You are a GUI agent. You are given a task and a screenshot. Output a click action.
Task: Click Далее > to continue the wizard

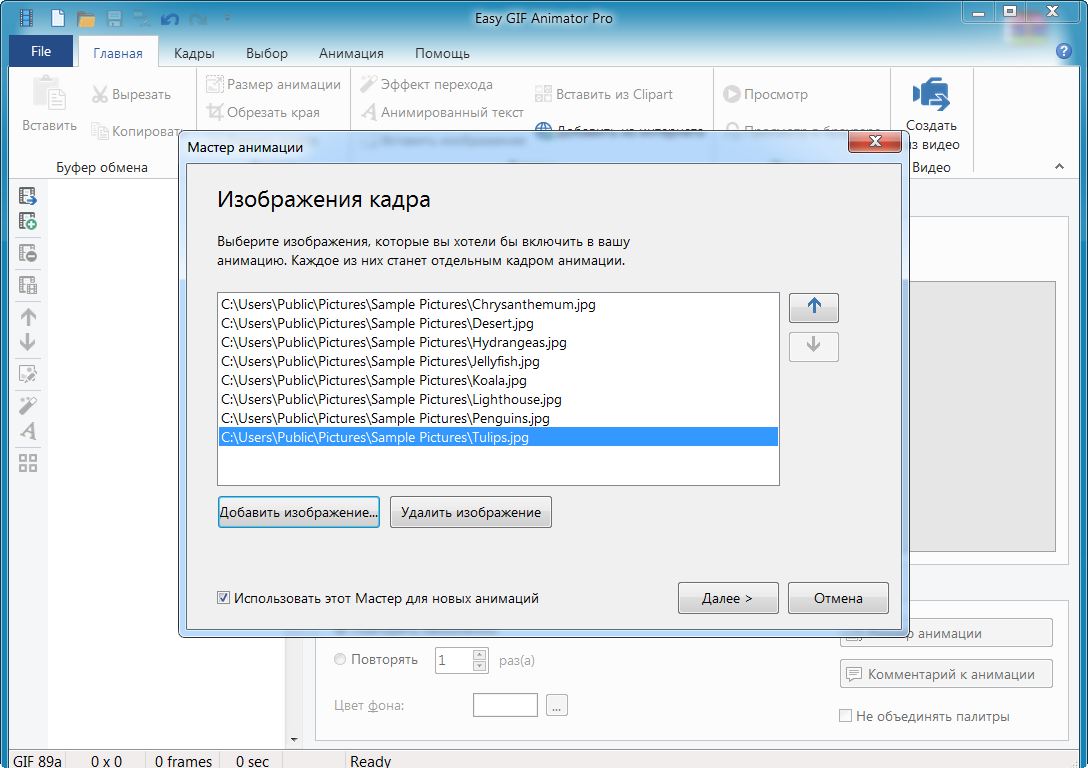[x=728, y=598]
